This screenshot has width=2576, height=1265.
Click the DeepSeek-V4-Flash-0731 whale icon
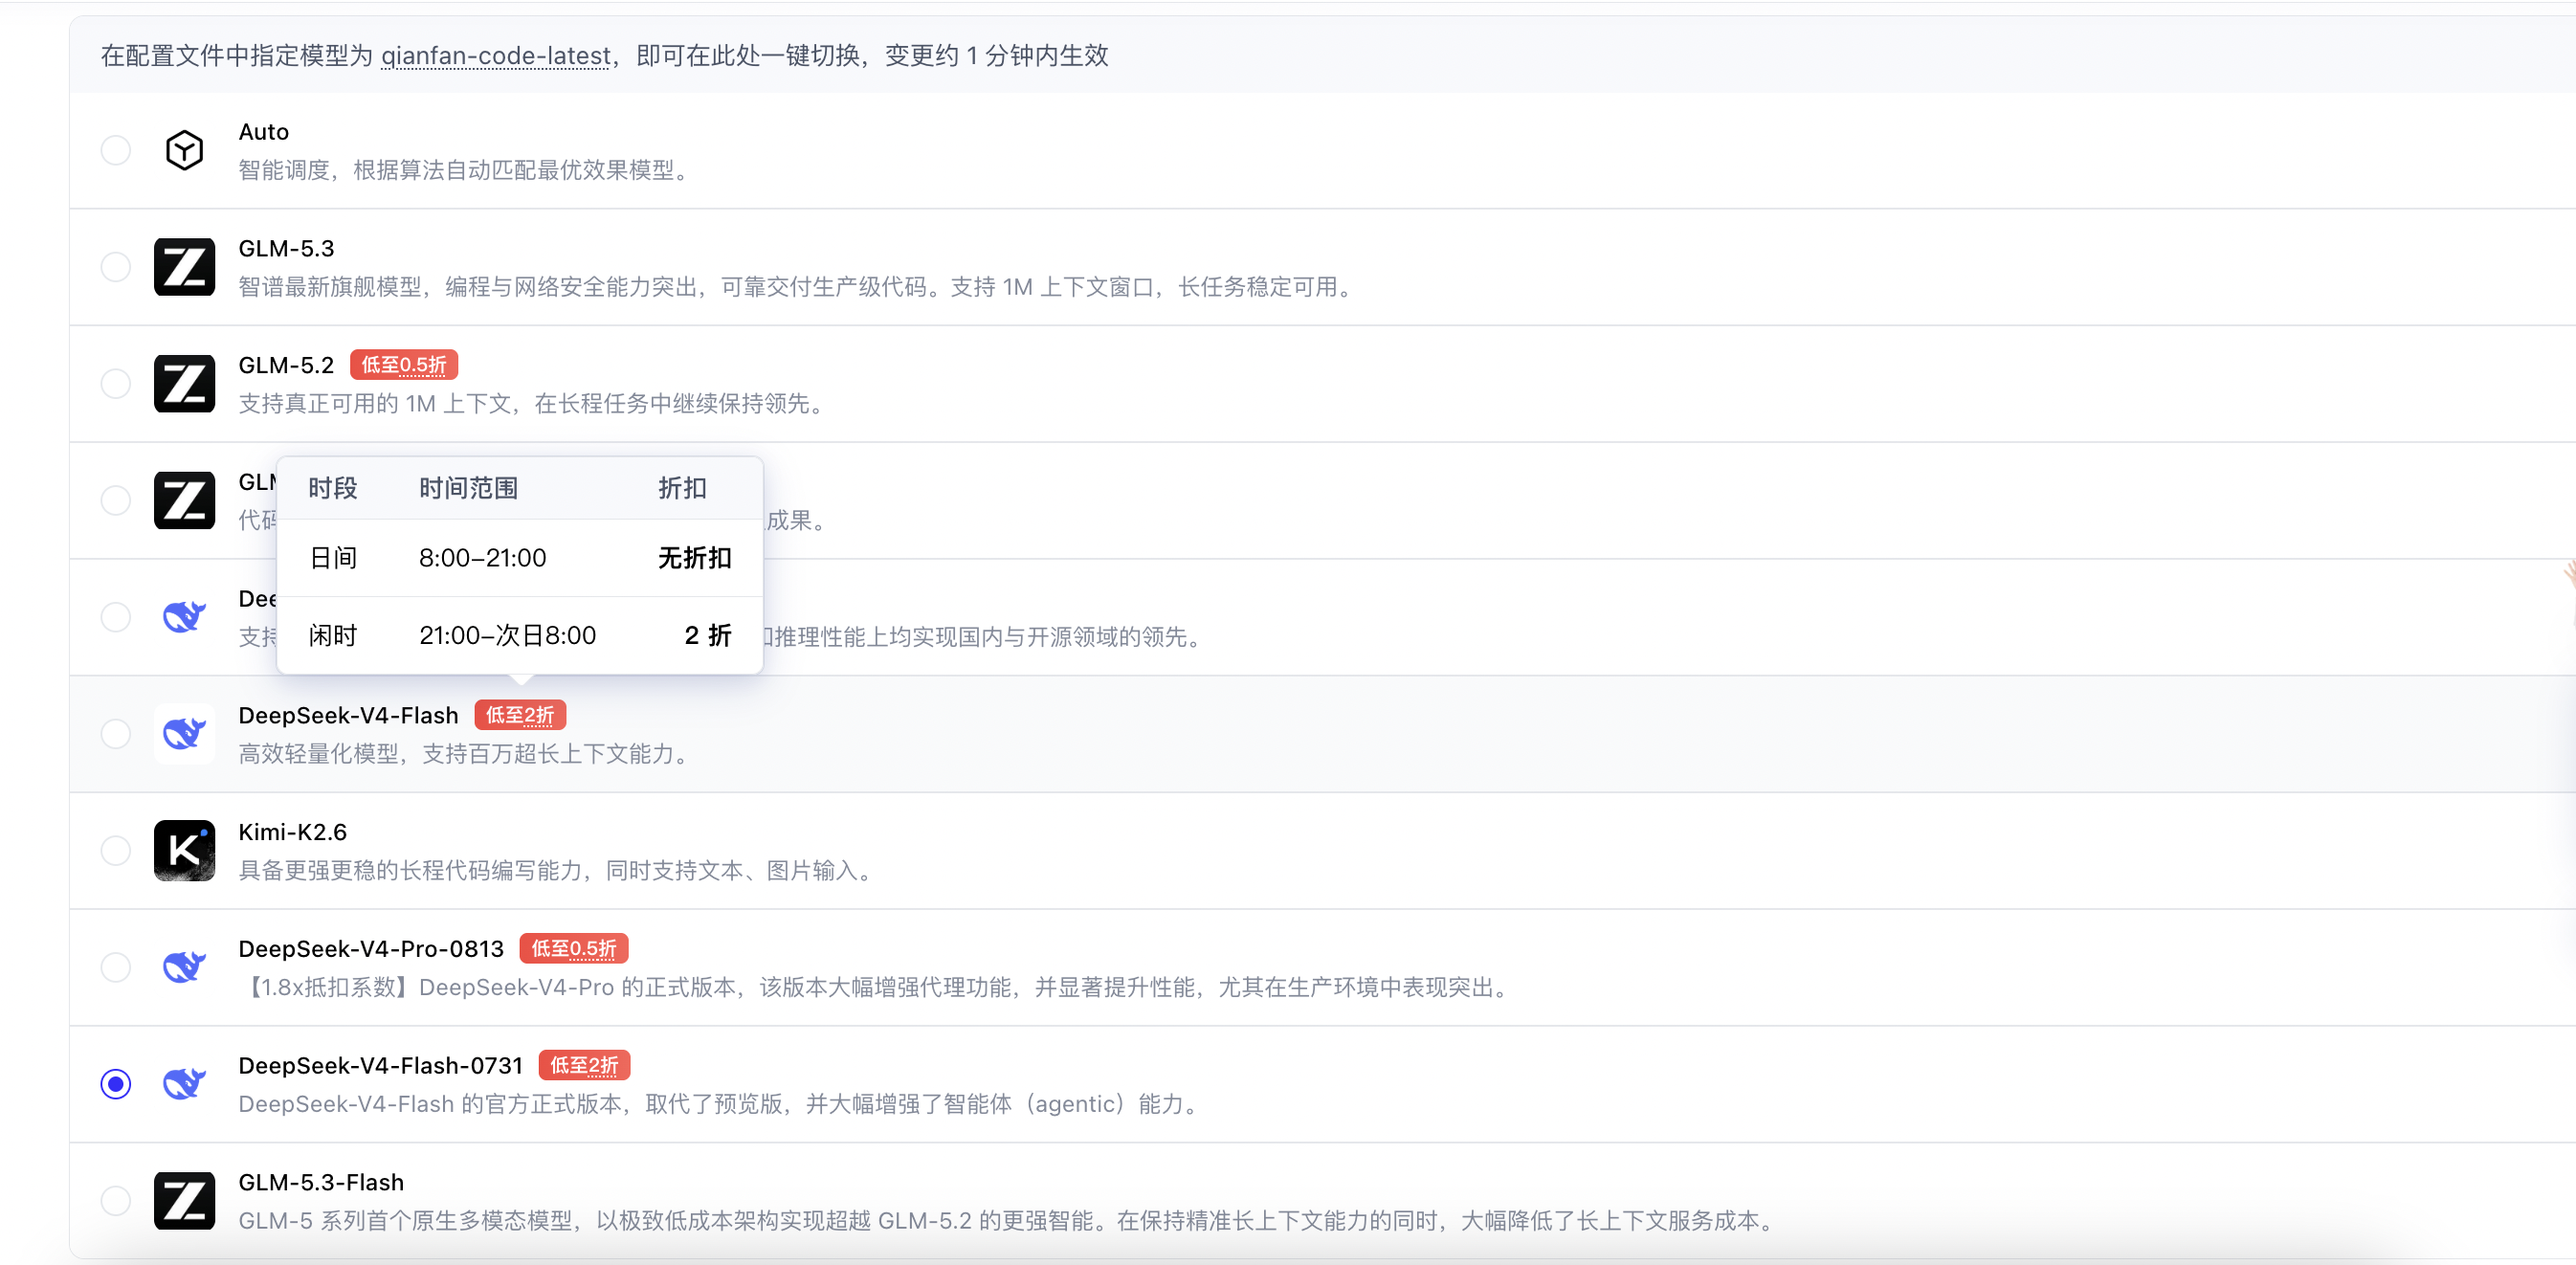point(184,1084)
